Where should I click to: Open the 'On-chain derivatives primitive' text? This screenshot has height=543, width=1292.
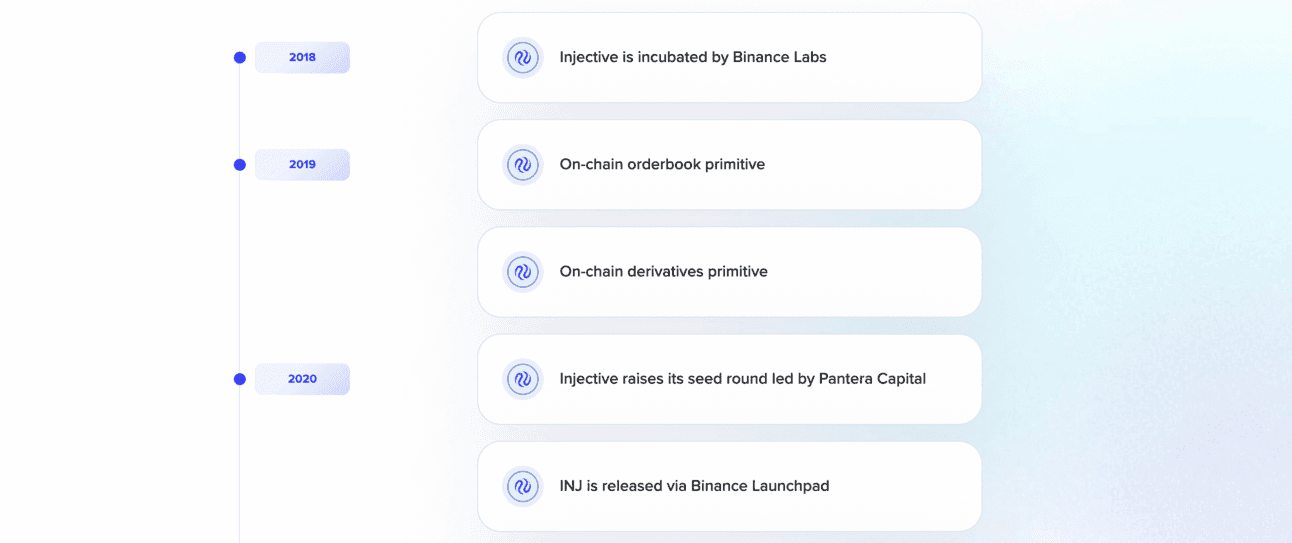[x=664, y=271]
